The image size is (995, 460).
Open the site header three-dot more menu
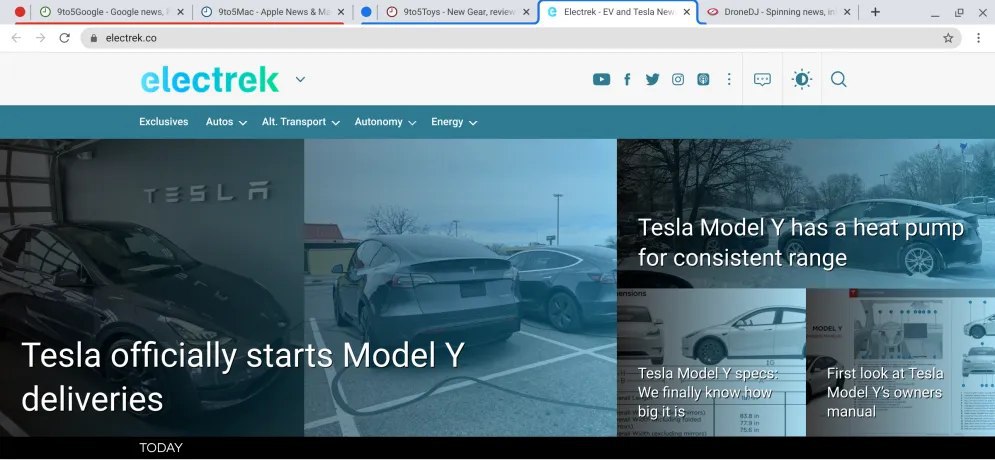(x=729, y=79)
